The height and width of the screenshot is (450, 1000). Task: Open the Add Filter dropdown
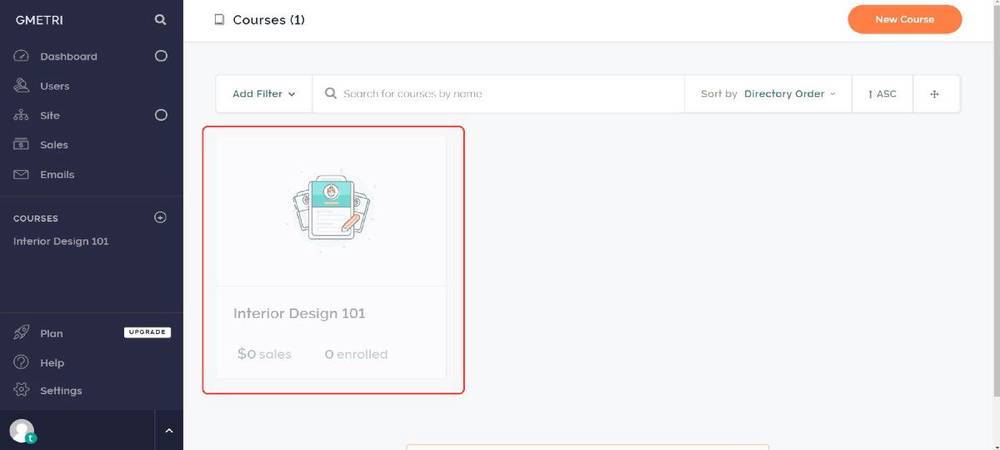263,94
